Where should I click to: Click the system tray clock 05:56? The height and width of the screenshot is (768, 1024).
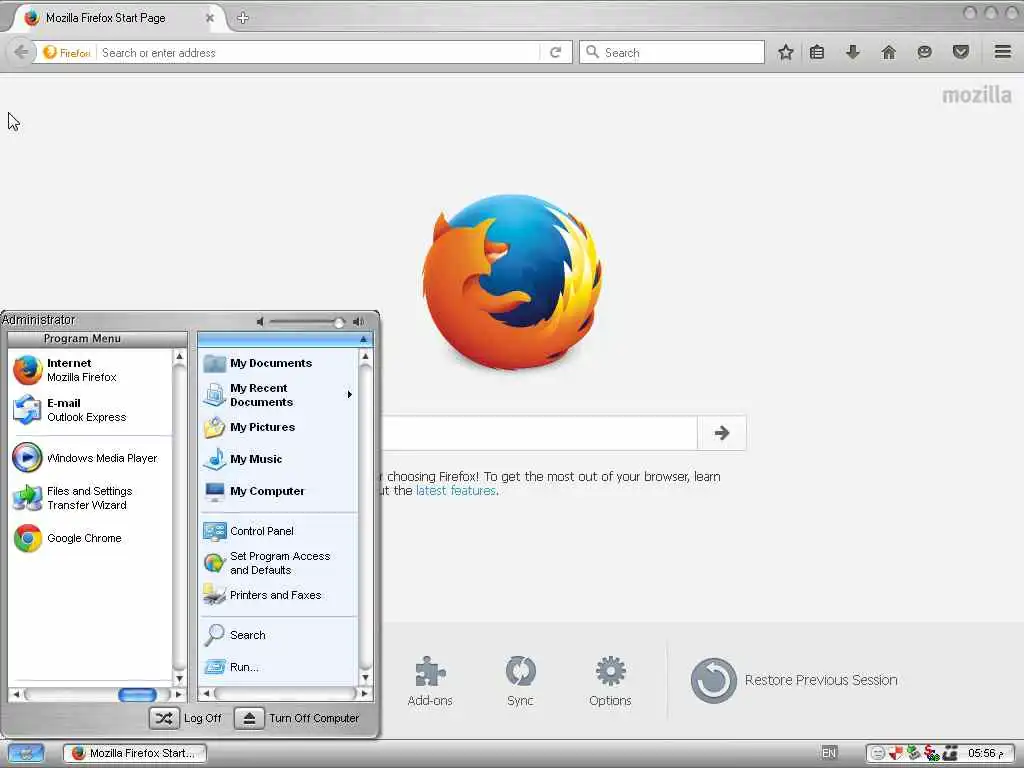(x=985, y=753)
